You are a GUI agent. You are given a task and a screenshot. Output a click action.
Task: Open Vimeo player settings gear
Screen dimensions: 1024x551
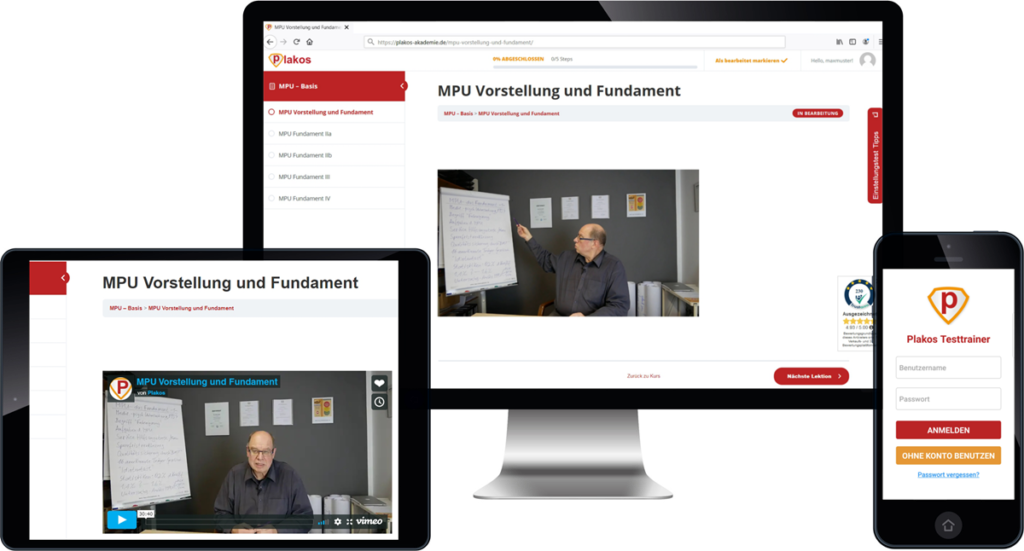338,522
